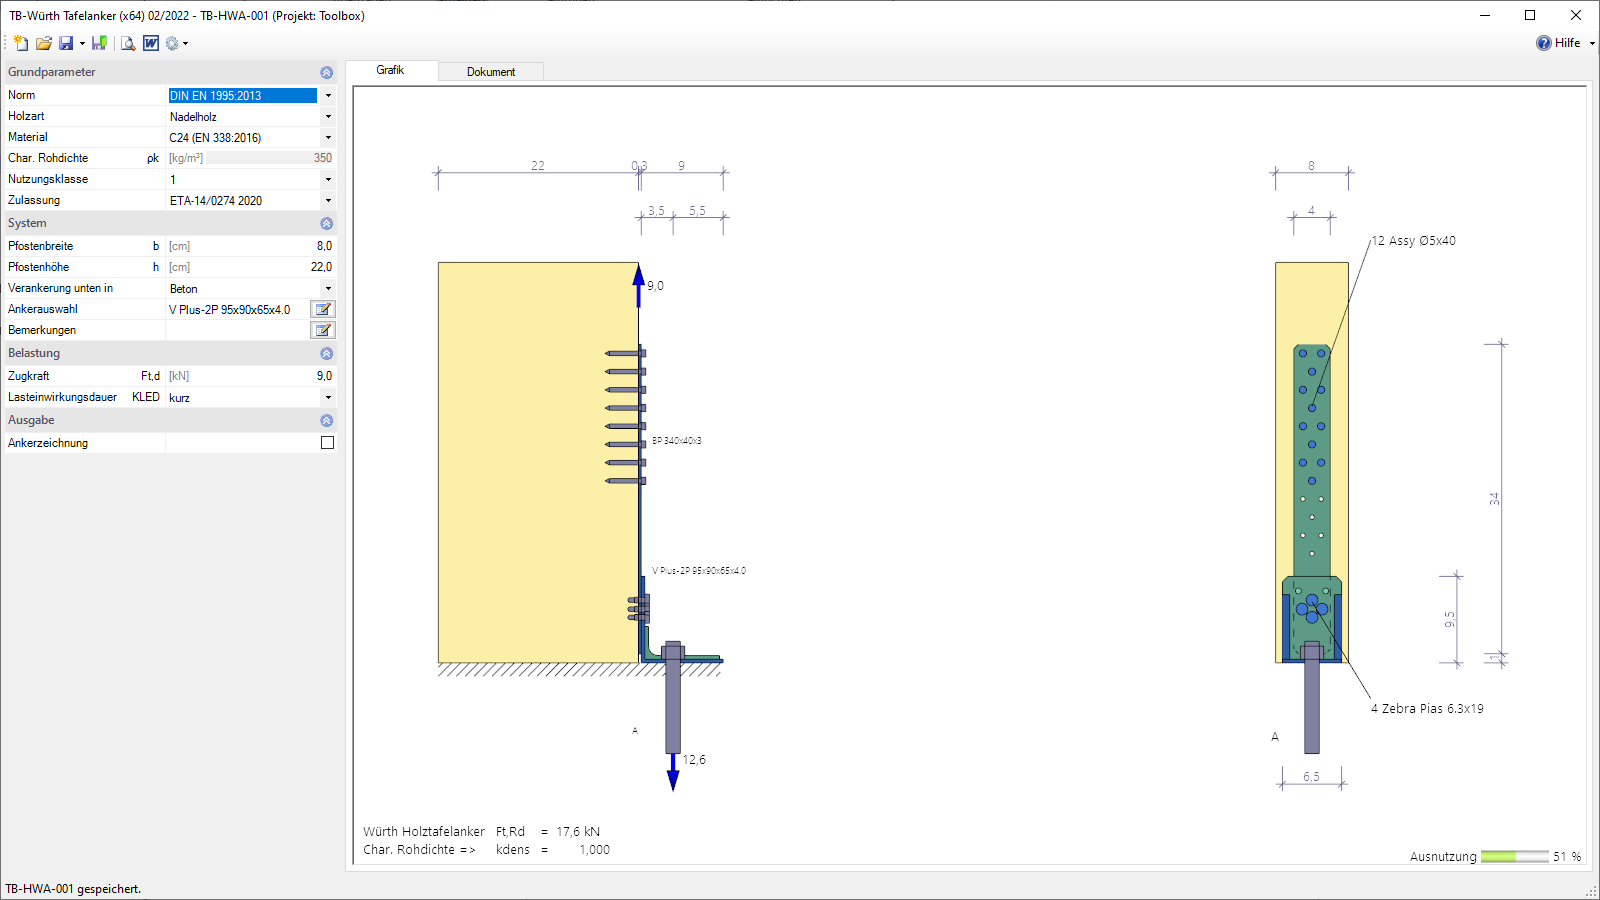Open the Zulassung dropdown
This screenshot has height=900, width=1600.
click(x=328, y=201)
